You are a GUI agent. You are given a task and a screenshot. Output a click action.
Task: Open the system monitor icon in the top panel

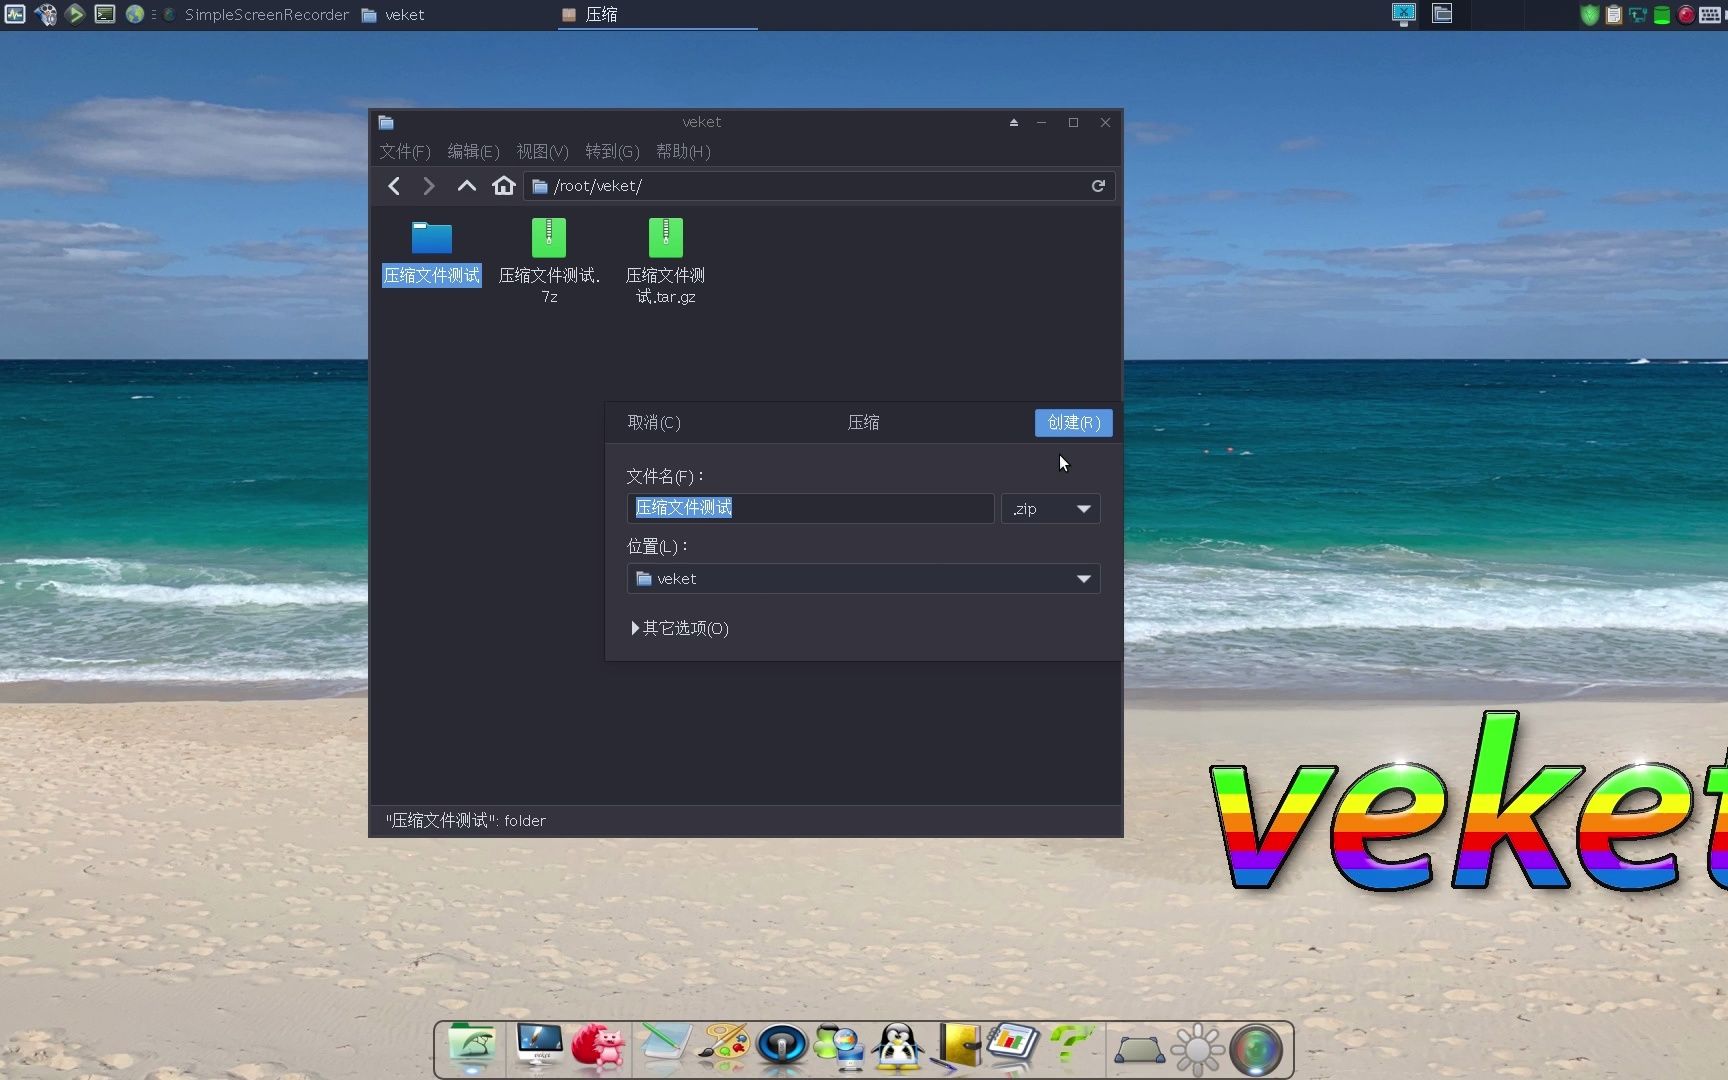click(14, 14)
